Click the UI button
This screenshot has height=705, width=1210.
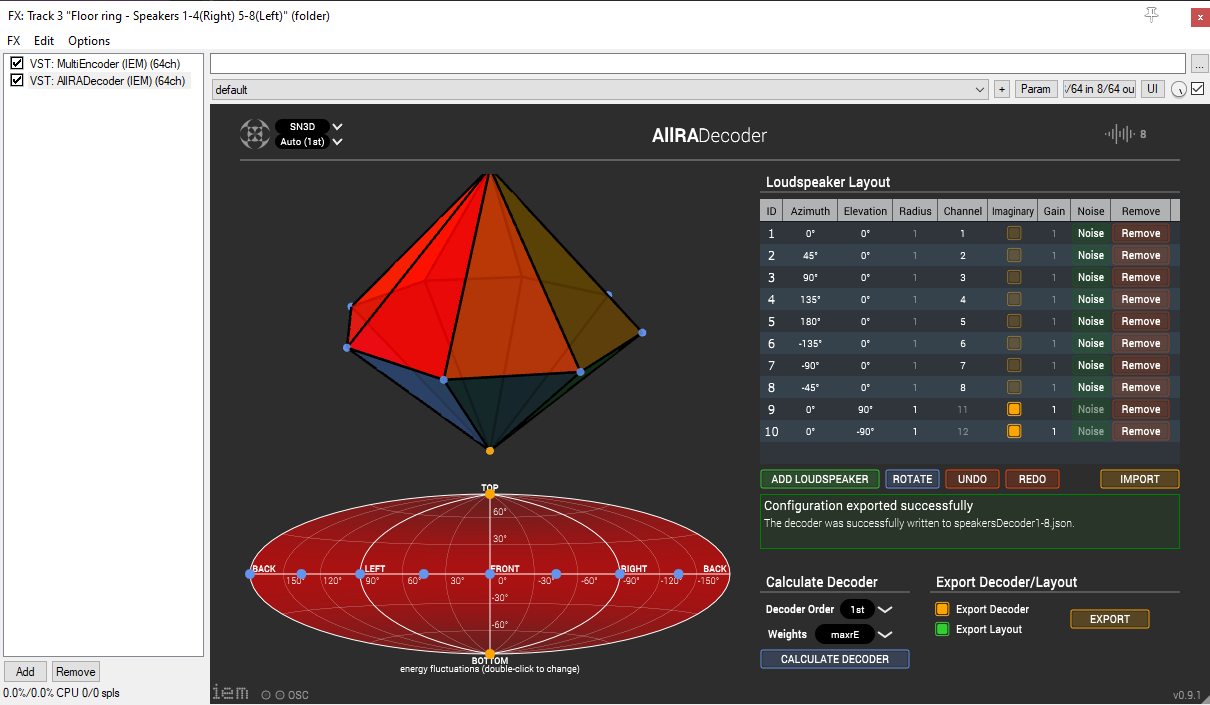(x=1153, y=89)
